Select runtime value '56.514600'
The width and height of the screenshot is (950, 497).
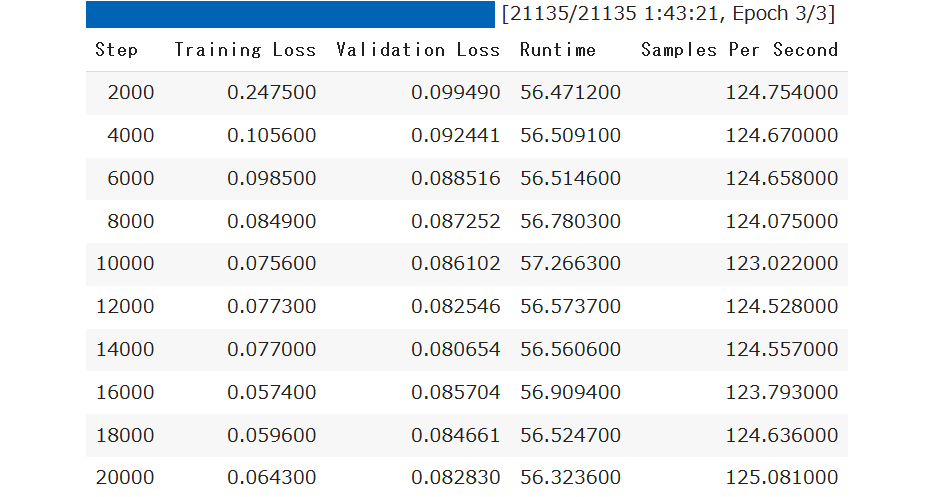570,178
